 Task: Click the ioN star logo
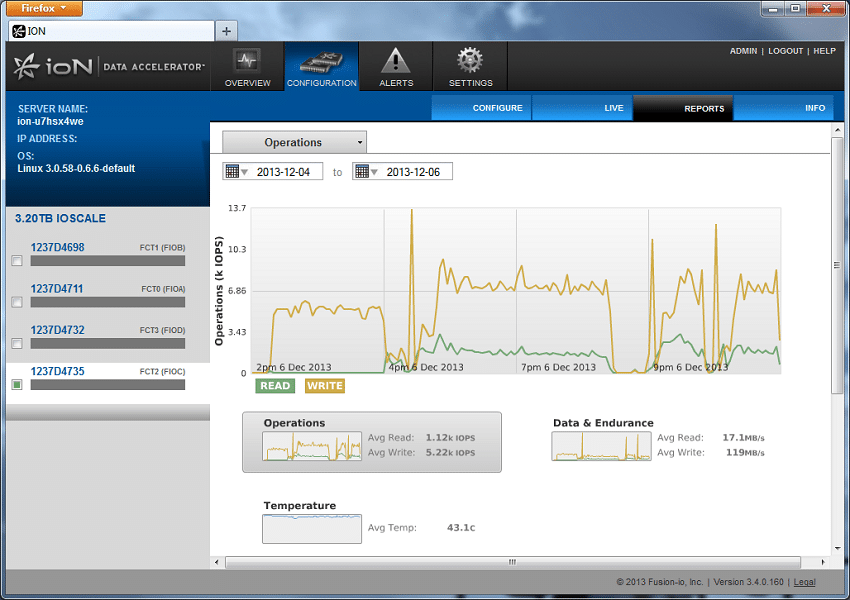click(x=27, y=67)
